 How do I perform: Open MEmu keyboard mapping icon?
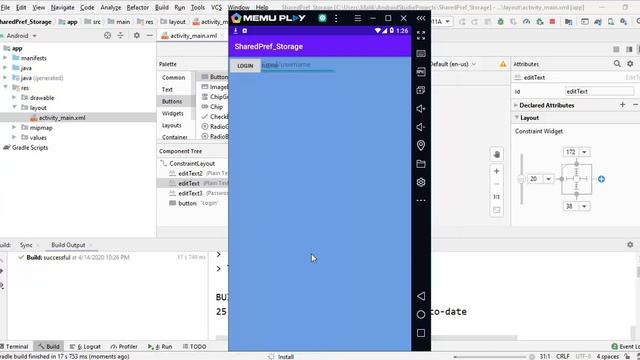point(421,53)
